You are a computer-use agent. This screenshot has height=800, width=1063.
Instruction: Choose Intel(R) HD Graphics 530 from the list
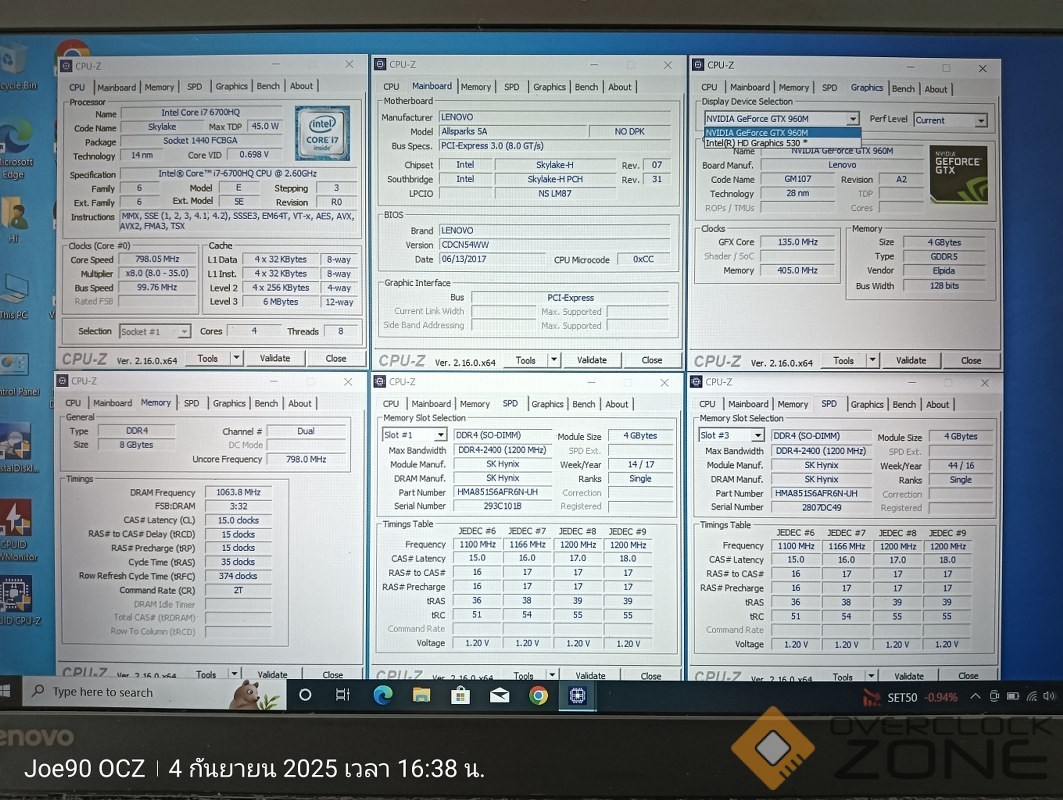782,143
